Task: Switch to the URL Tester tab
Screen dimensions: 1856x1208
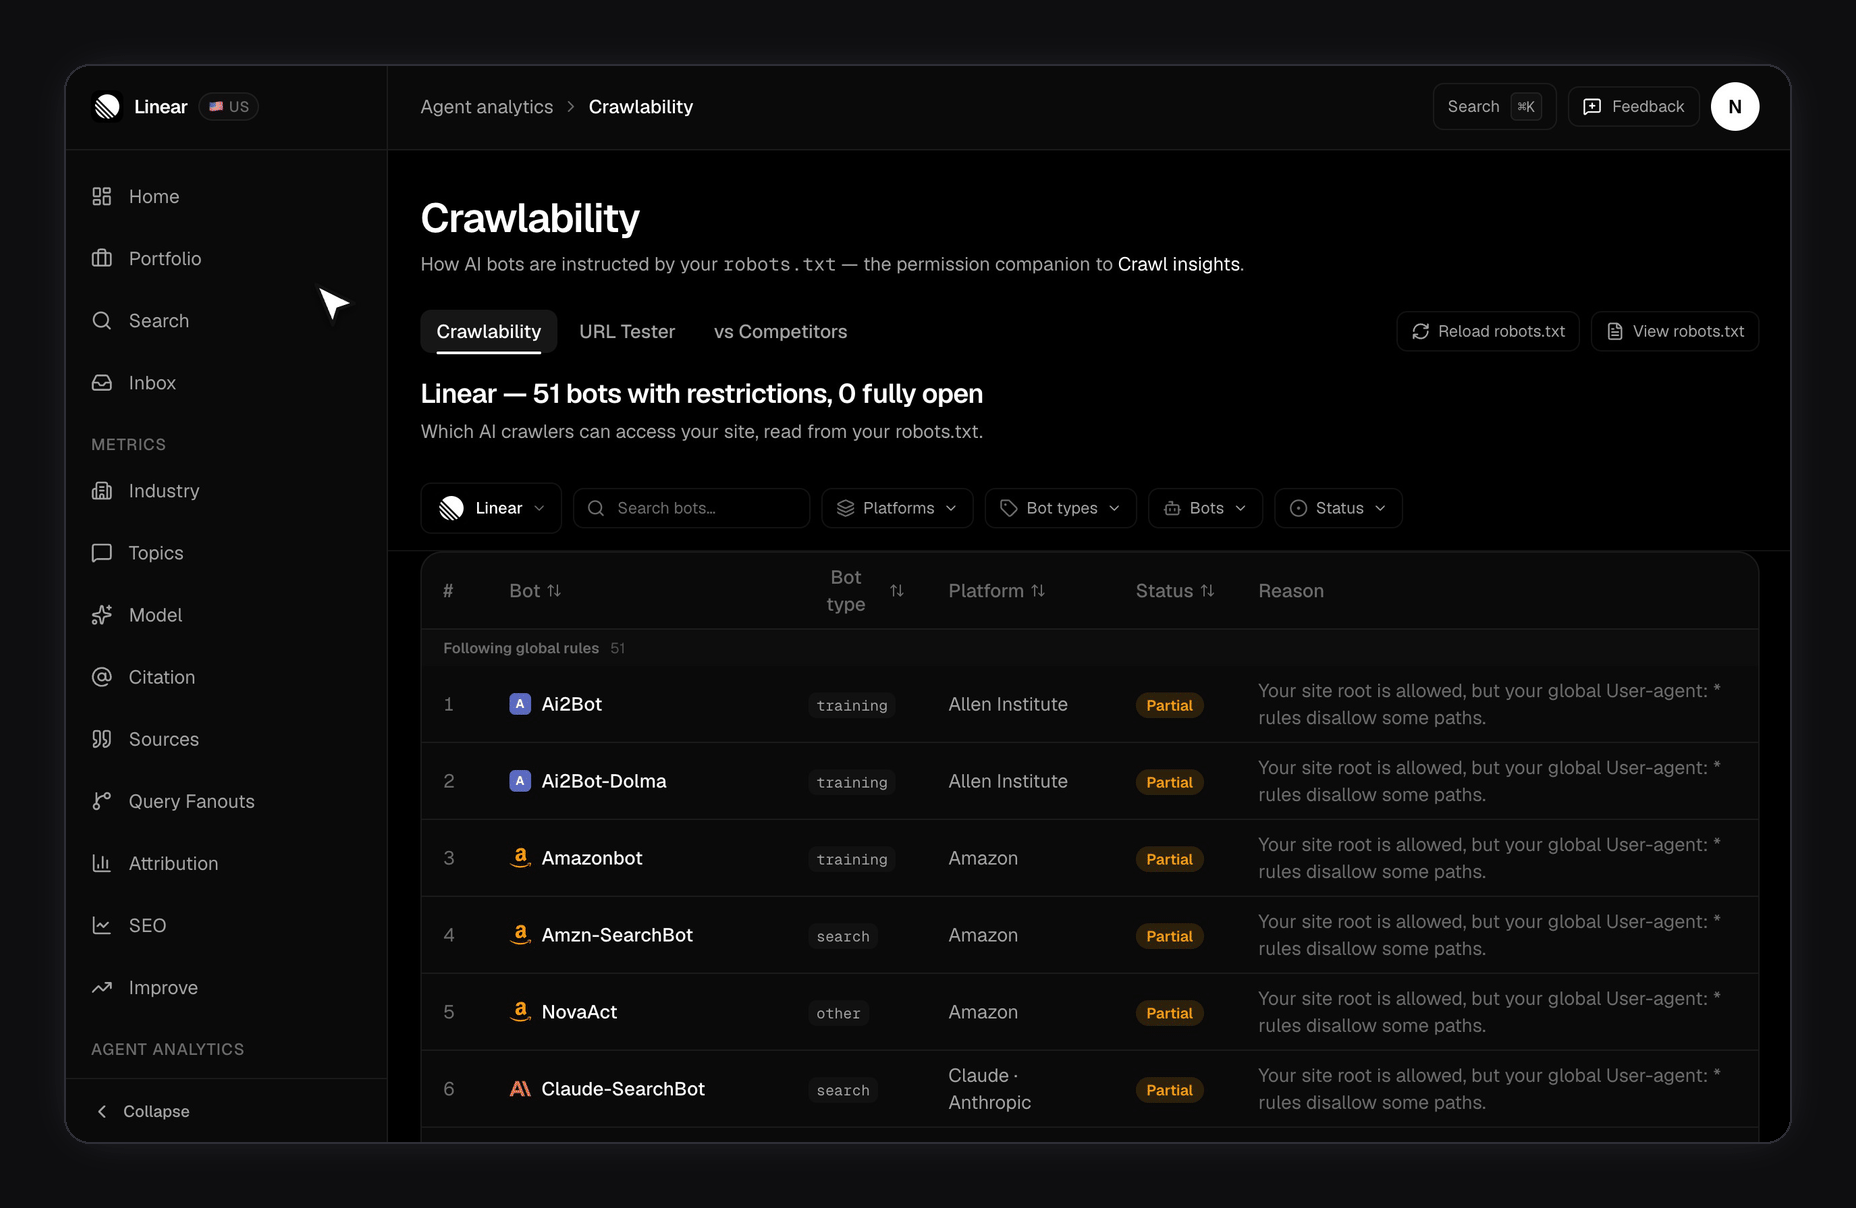Action: pos(627,331)
